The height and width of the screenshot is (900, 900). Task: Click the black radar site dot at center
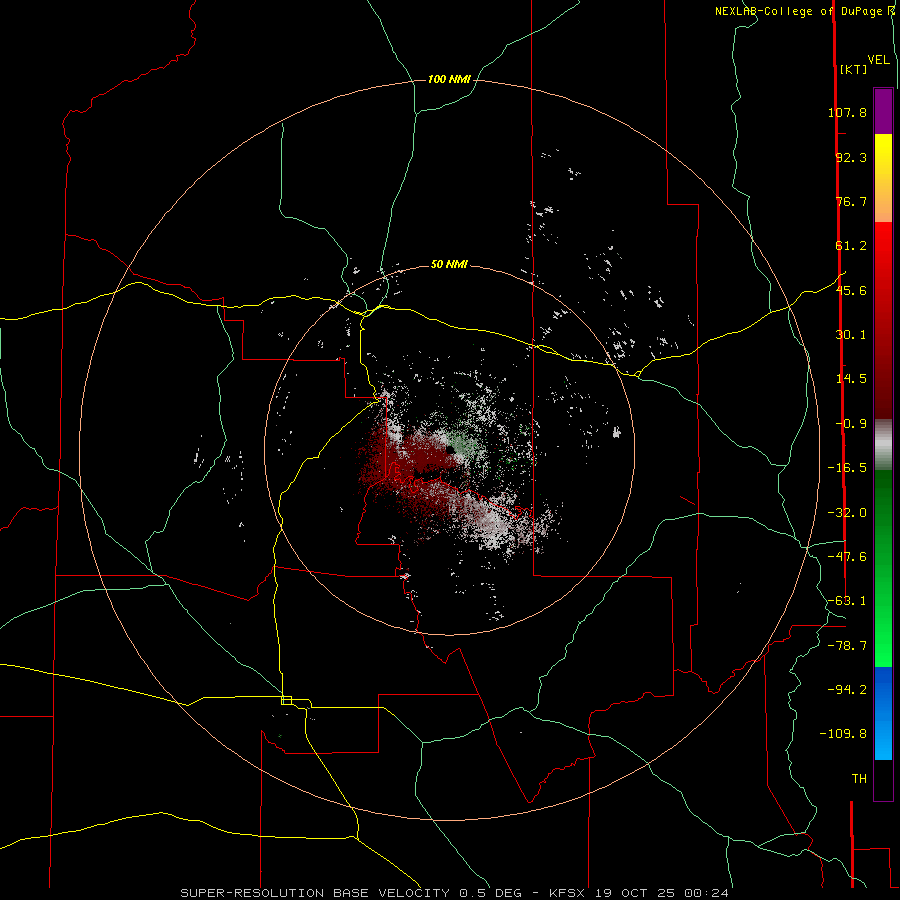point(450,451)
